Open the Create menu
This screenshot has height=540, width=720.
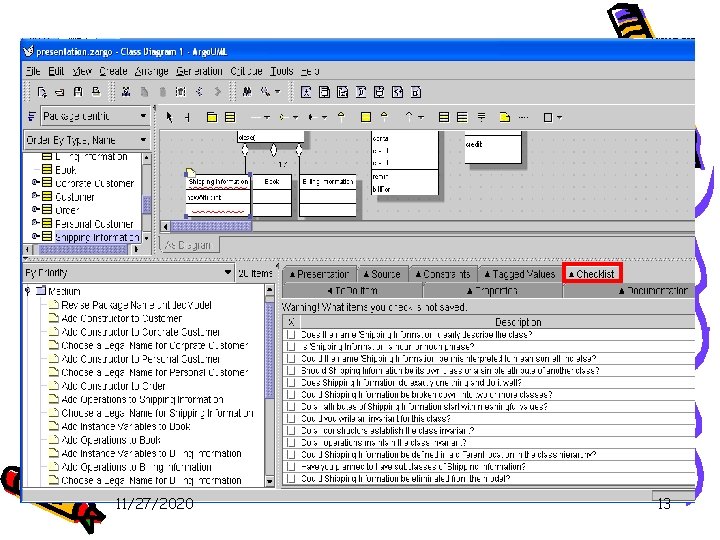click(113, 71)
